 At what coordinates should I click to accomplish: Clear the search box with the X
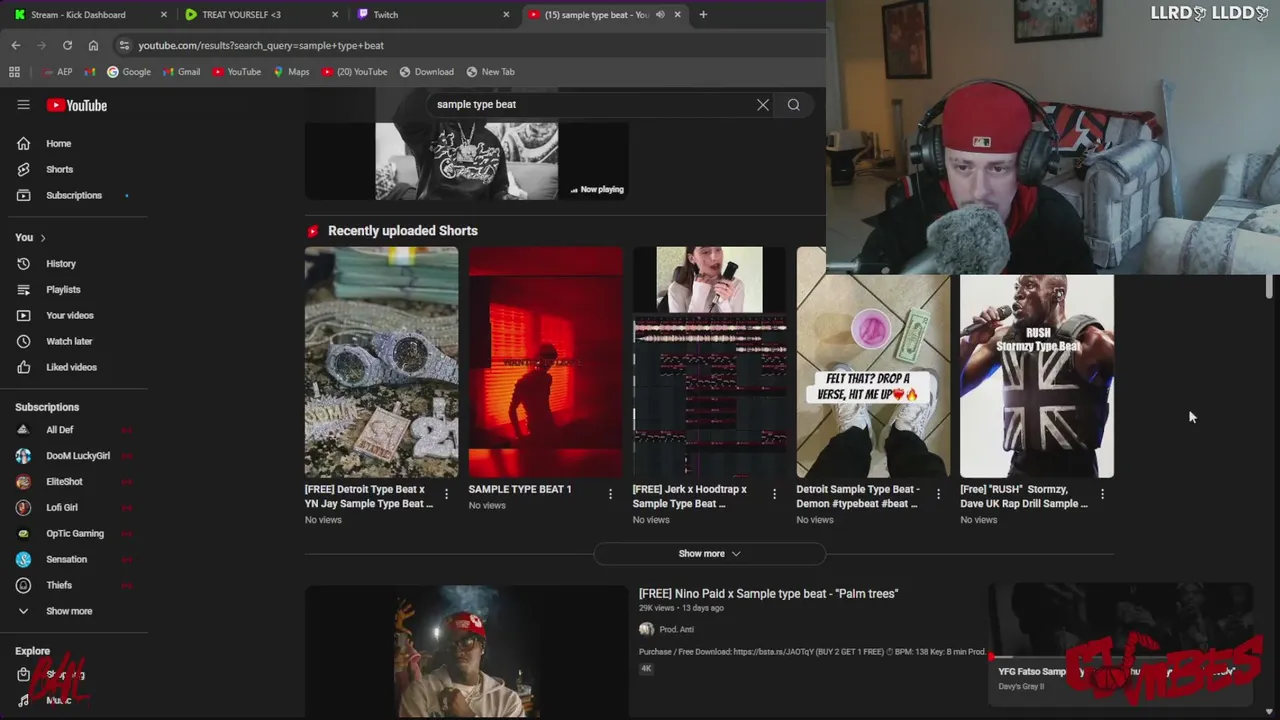coord(763,104)
